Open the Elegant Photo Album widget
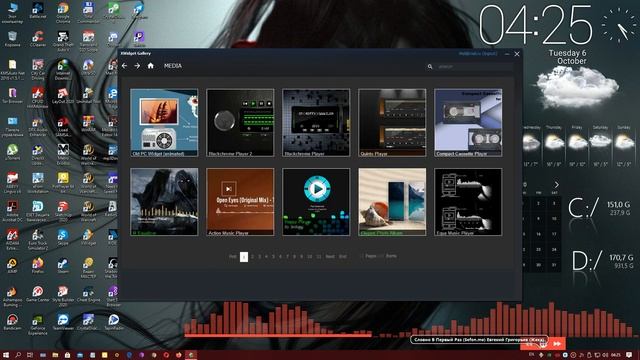Image resolution: width=640 pixels, height=360 pixels. click(x=392, y=202)
